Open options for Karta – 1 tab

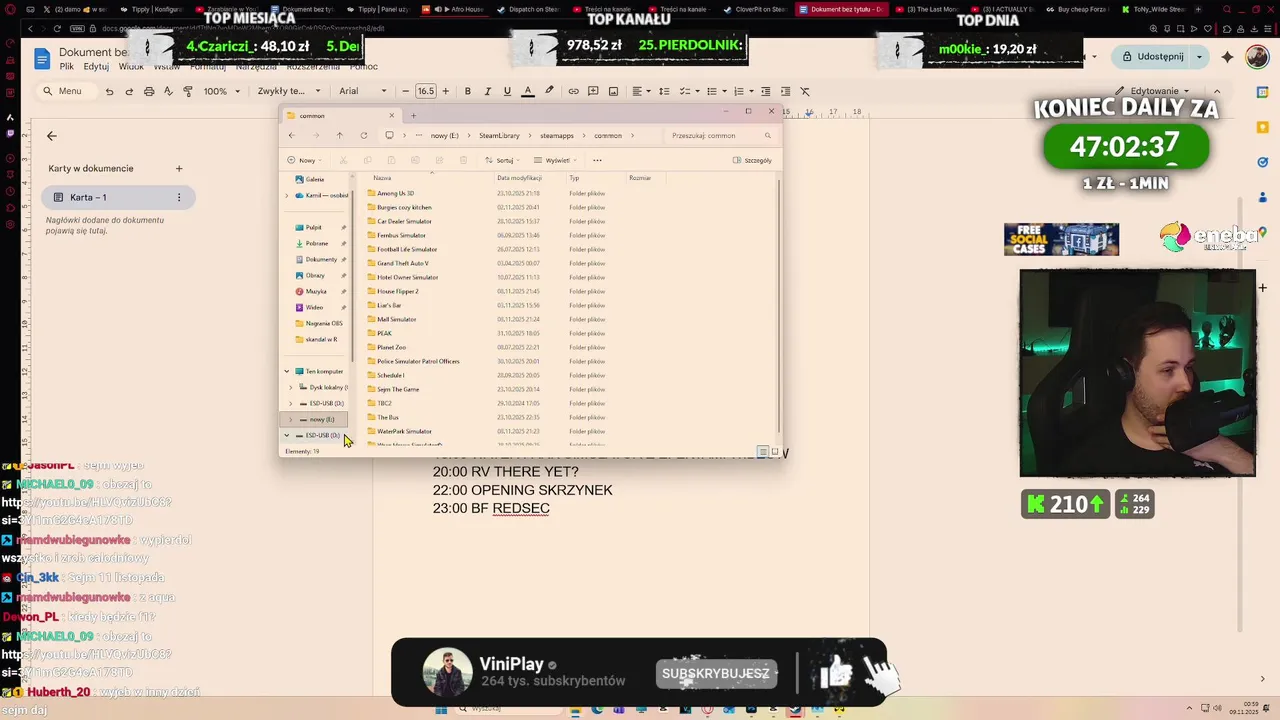(x=179, y=197)
